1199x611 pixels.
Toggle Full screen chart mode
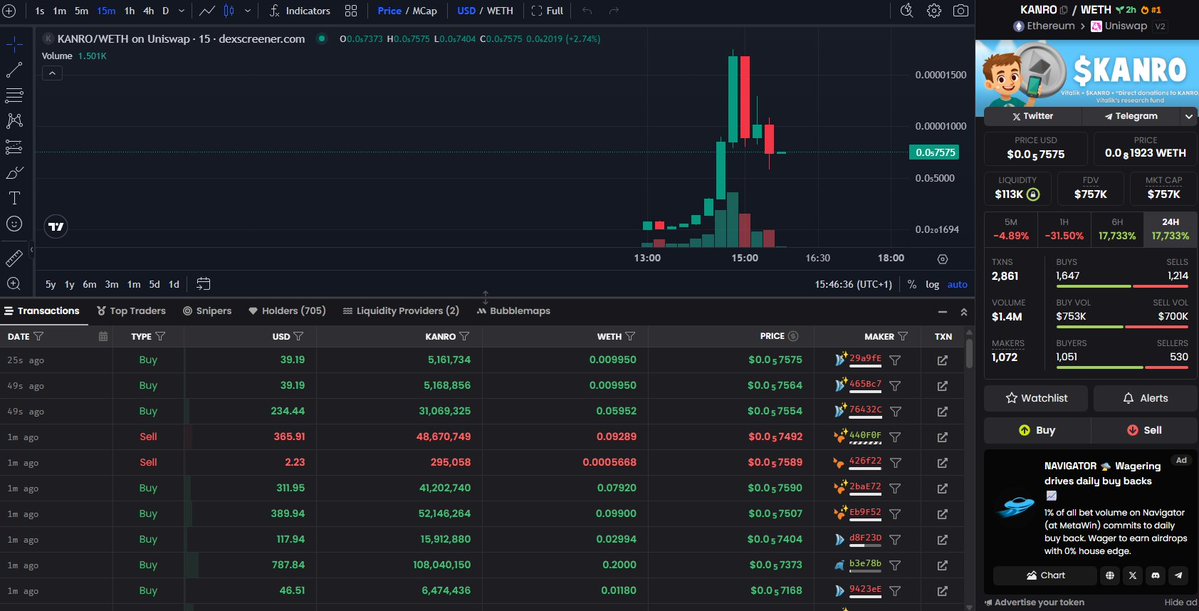coord(548,11)
